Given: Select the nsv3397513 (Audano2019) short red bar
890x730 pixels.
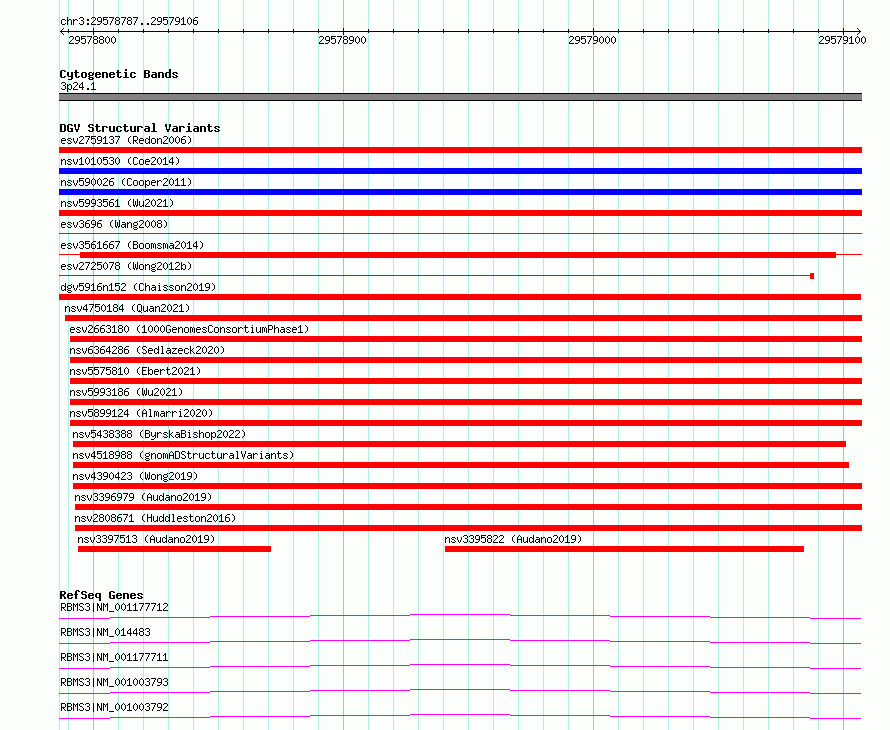Looking at the screenshot, I should pos(174,549).
